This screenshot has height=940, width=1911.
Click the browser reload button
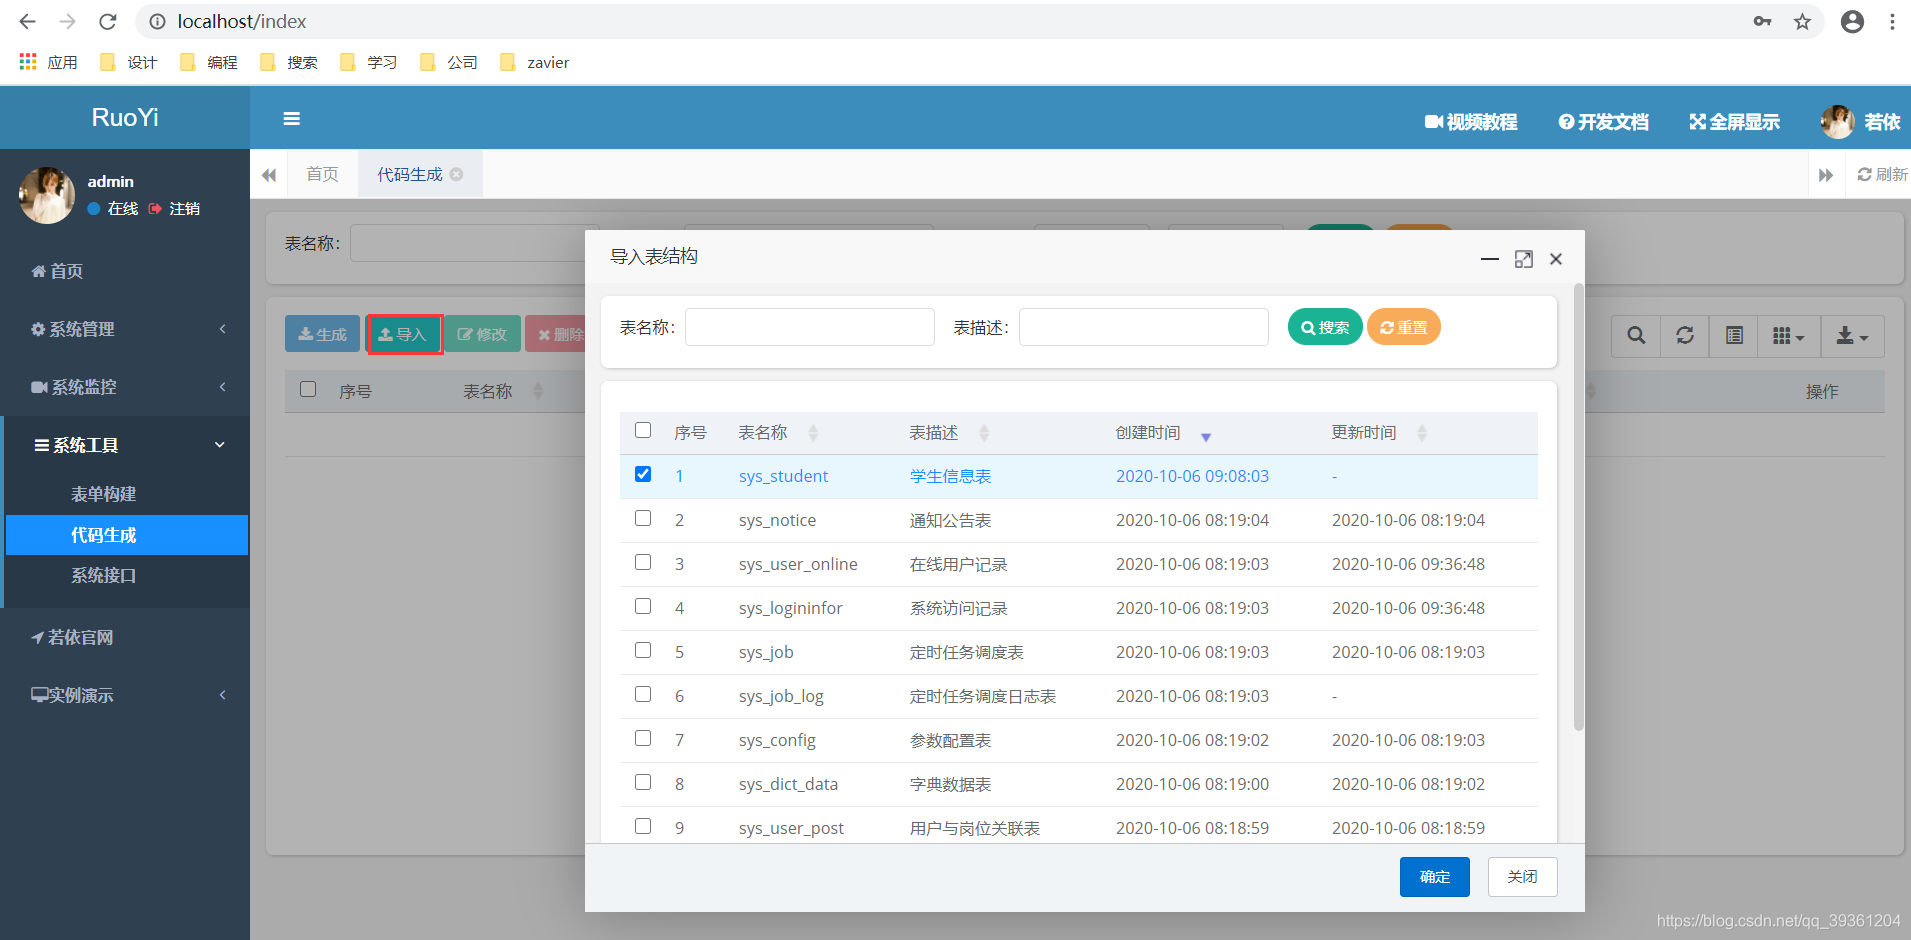pos(108,21)
